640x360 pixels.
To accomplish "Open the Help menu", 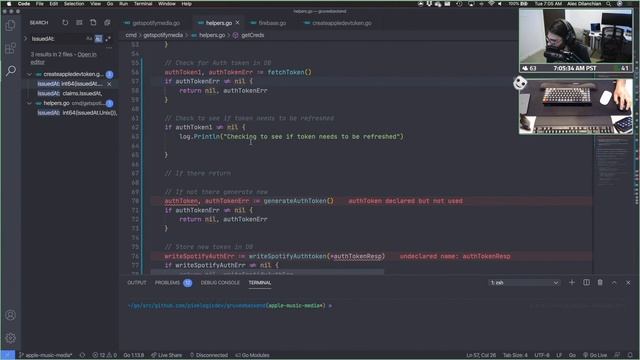I will pos(187,4).
